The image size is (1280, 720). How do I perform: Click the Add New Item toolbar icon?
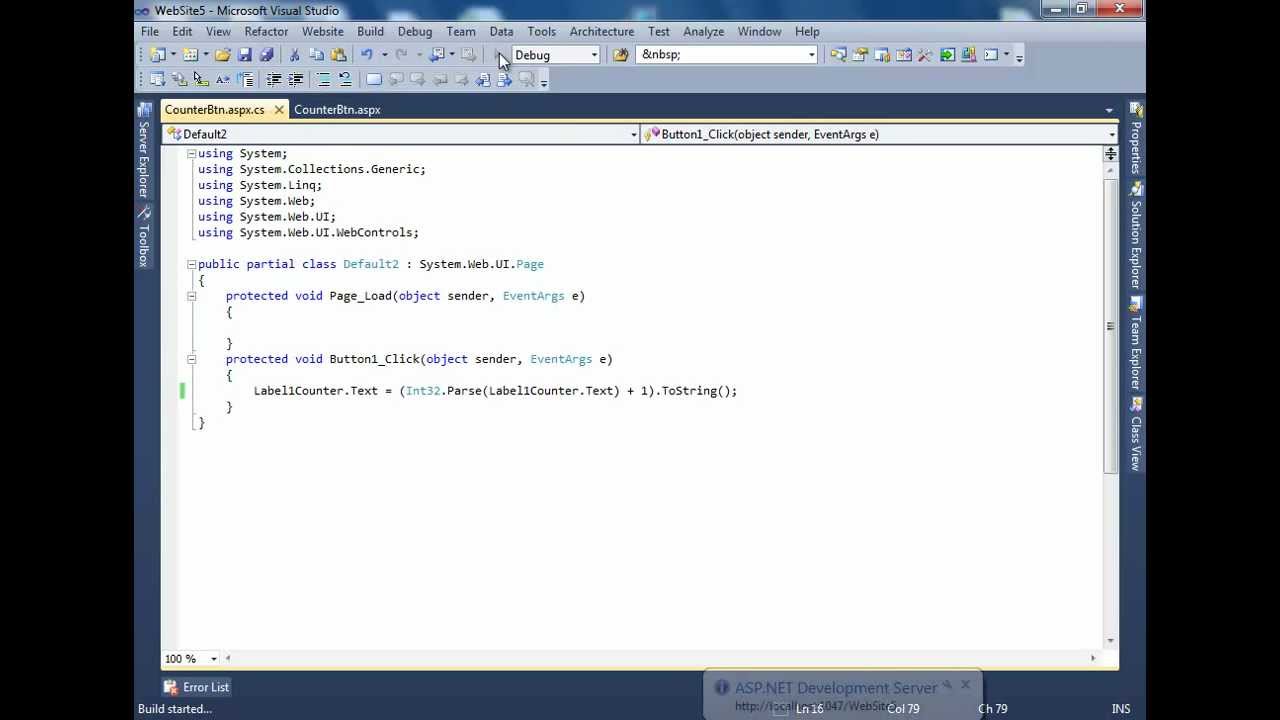(190, 55)
